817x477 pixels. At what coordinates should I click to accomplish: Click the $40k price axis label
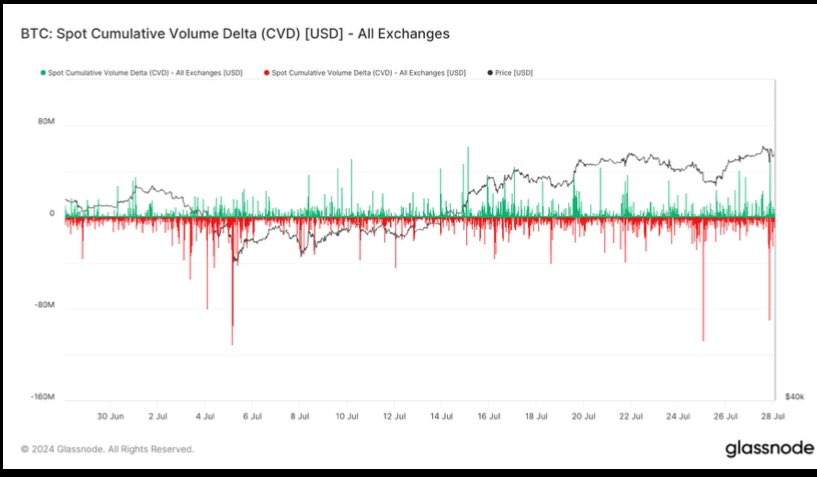(795, 397)
